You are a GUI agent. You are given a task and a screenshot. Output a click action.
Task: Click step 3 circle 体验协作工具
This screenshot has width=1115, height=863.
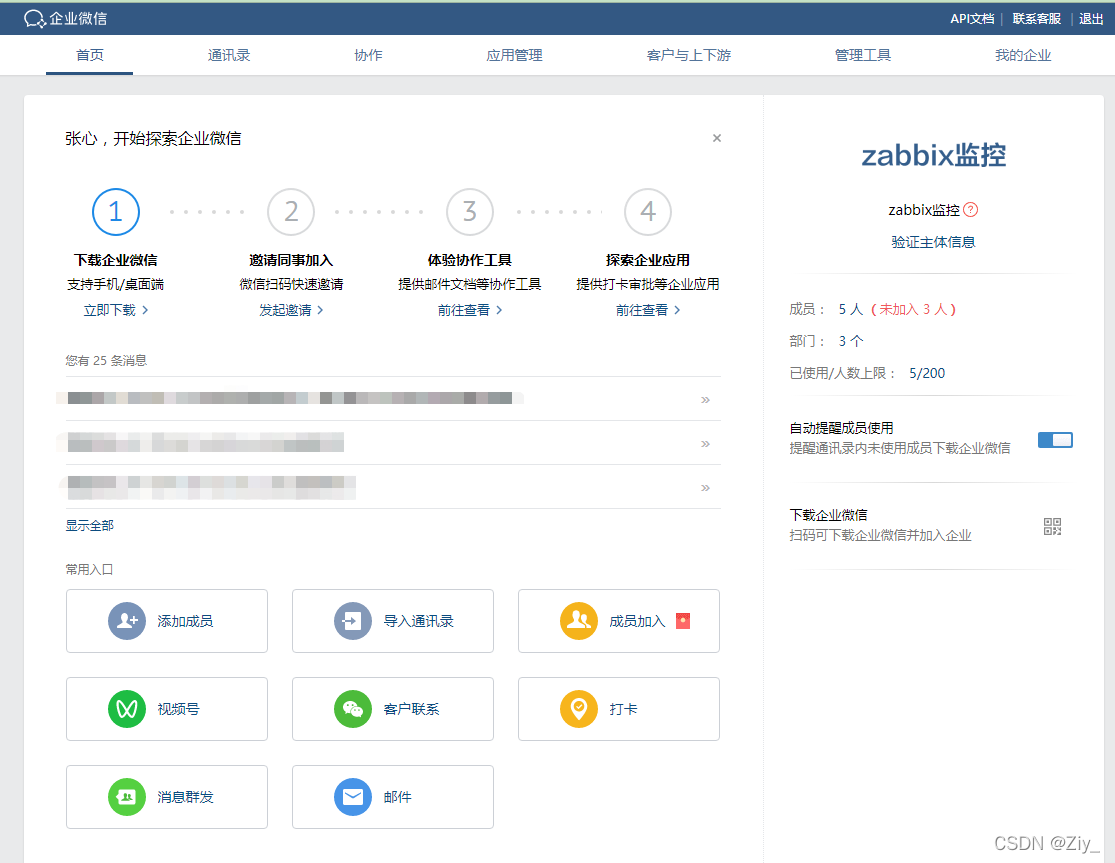469,212
